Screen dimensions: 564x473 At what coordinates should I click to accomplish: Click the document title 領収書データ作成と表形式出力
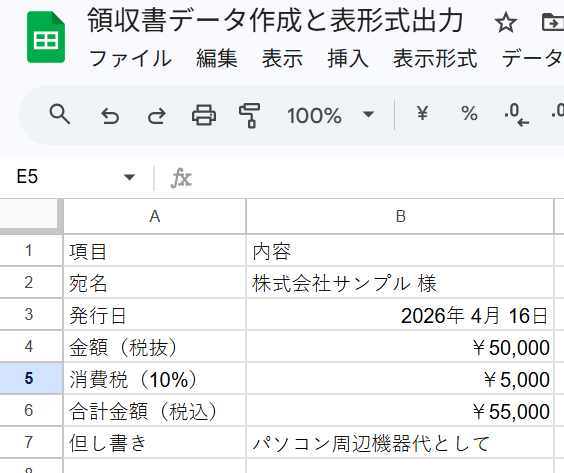tap(275, 20)
